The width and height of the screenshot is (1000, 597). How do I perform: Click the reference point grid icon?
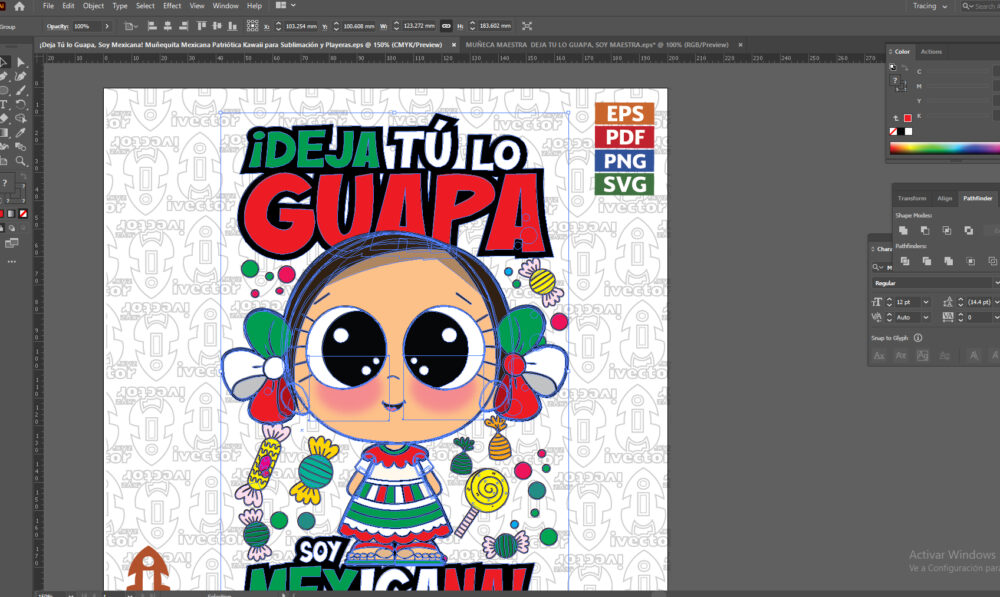tap(253, 26)
